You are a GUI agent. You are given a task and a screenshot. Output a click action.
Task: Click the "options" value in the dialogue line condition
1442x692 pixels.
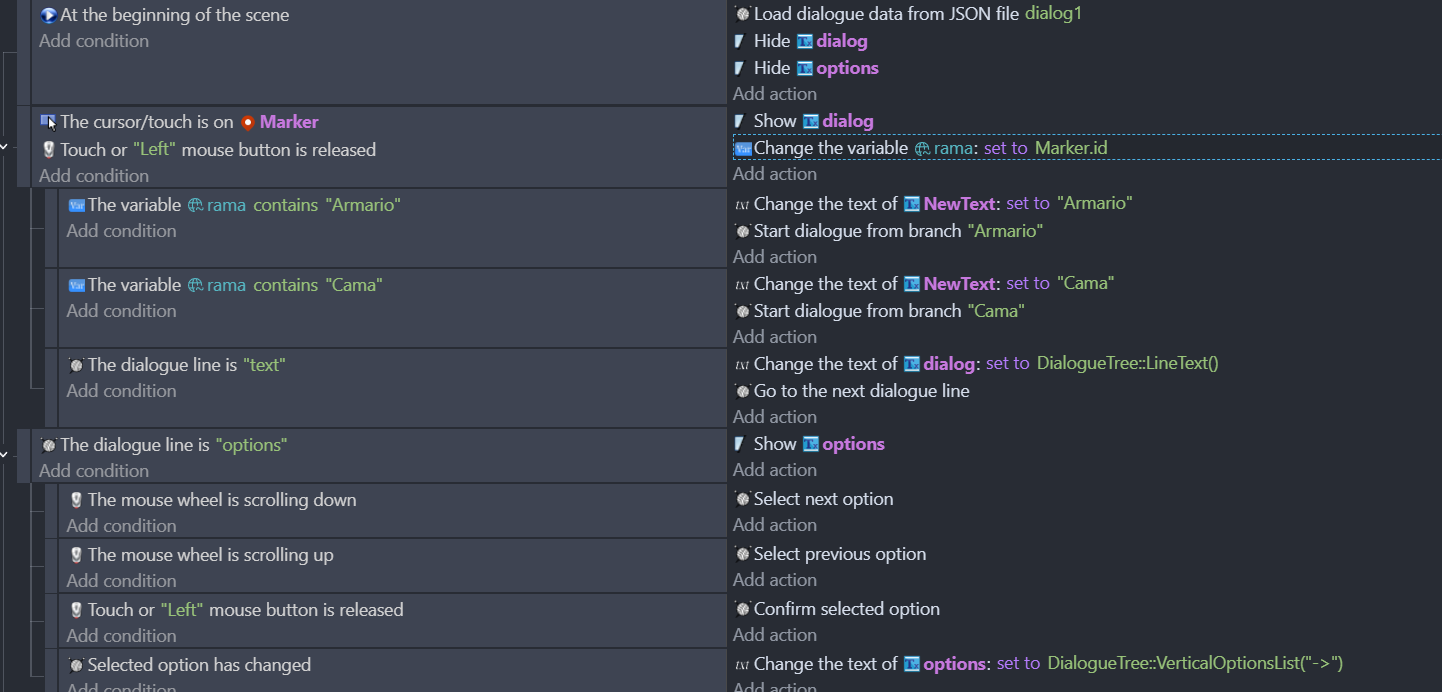click(x=251, y=445)
